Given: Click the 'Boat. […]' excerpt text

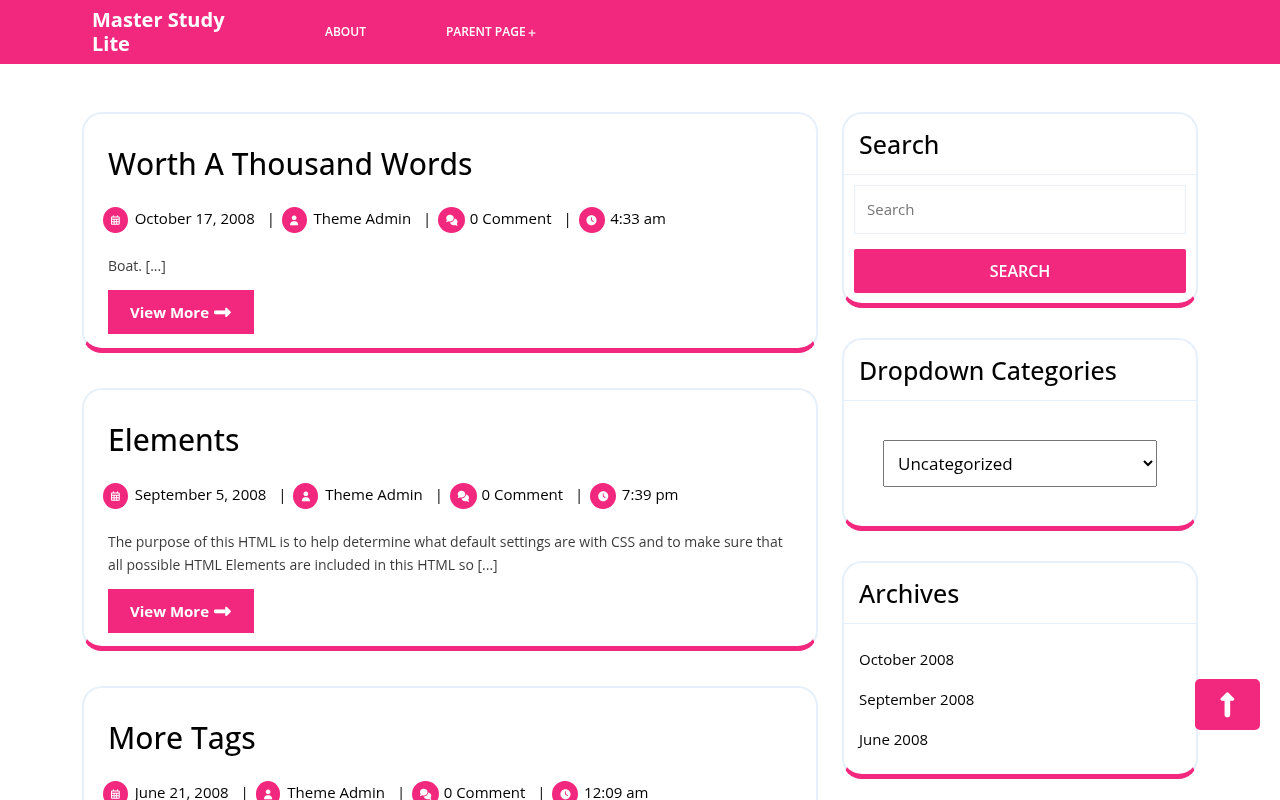Looking at the screenshot, I should coord(137,266).
